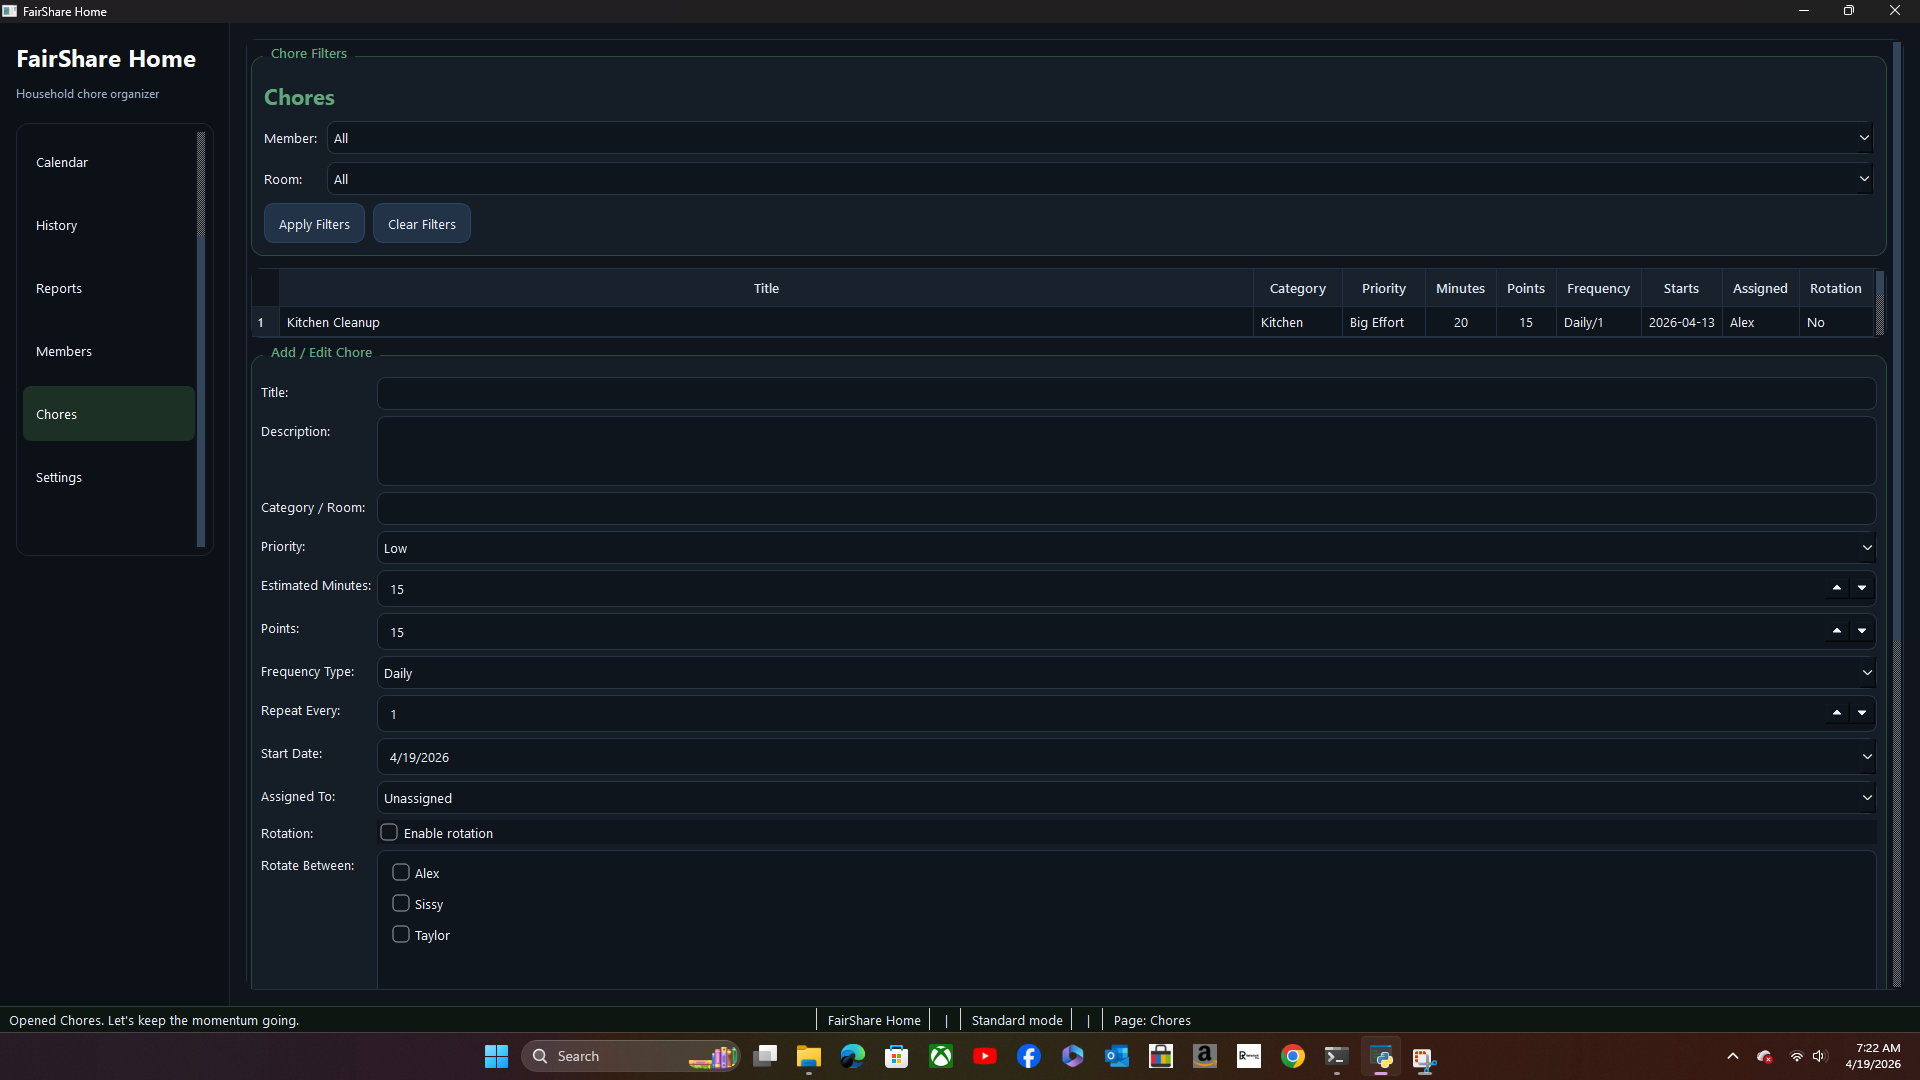Check Sissy in Rotate Between list
The width and height of the screenshot is (1920, 1080).
pyautogui.click(x=400, y=902)
